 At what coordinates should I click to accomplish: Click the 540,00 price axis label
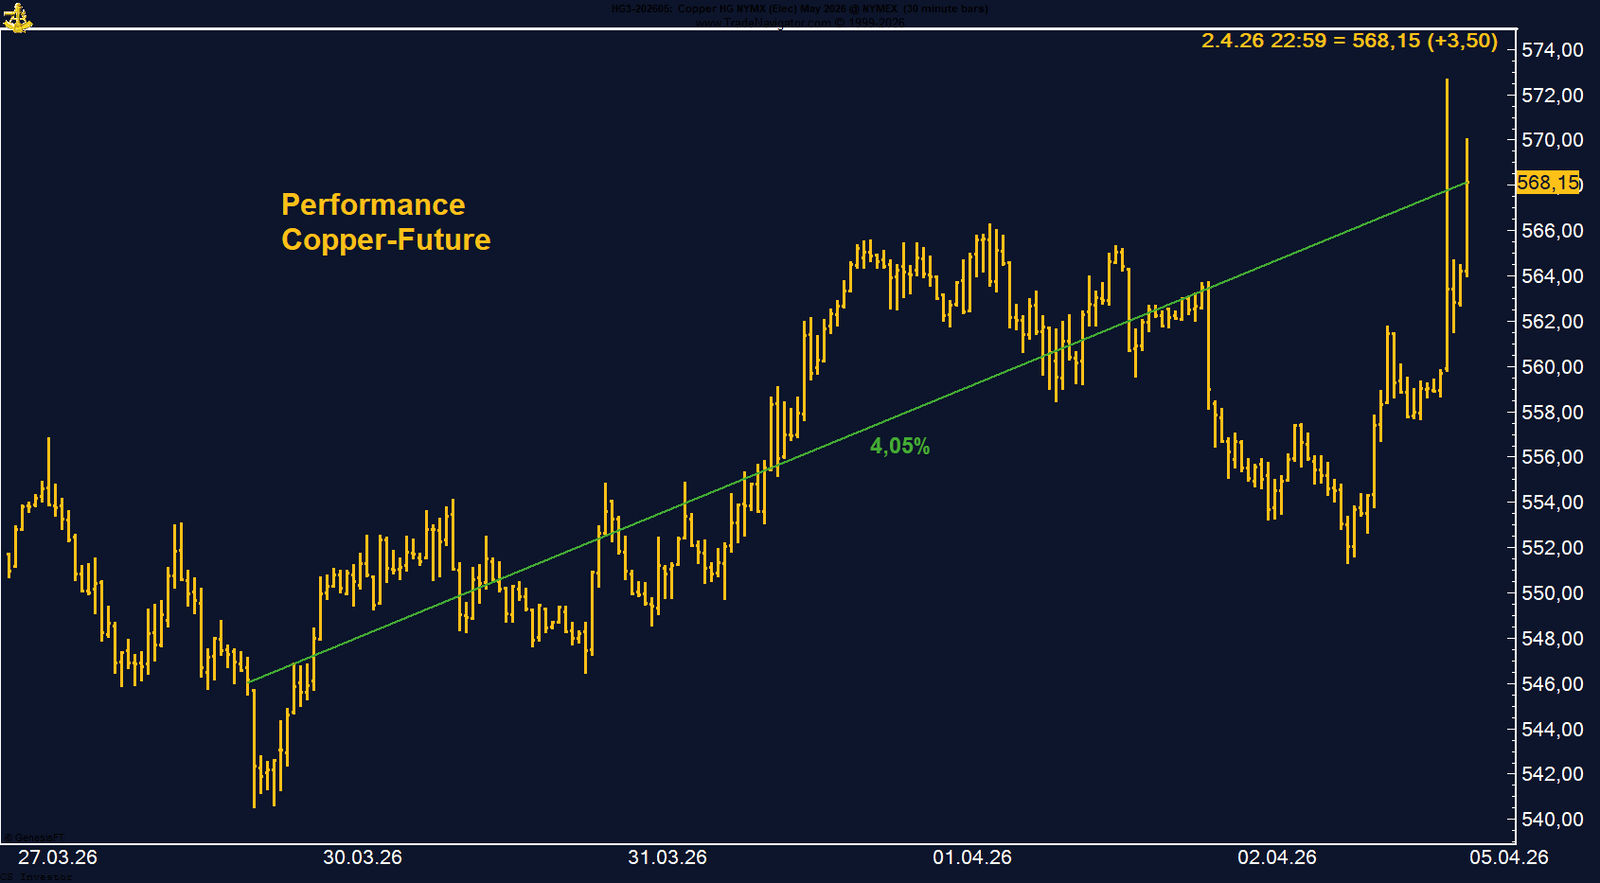point(1552,820)
